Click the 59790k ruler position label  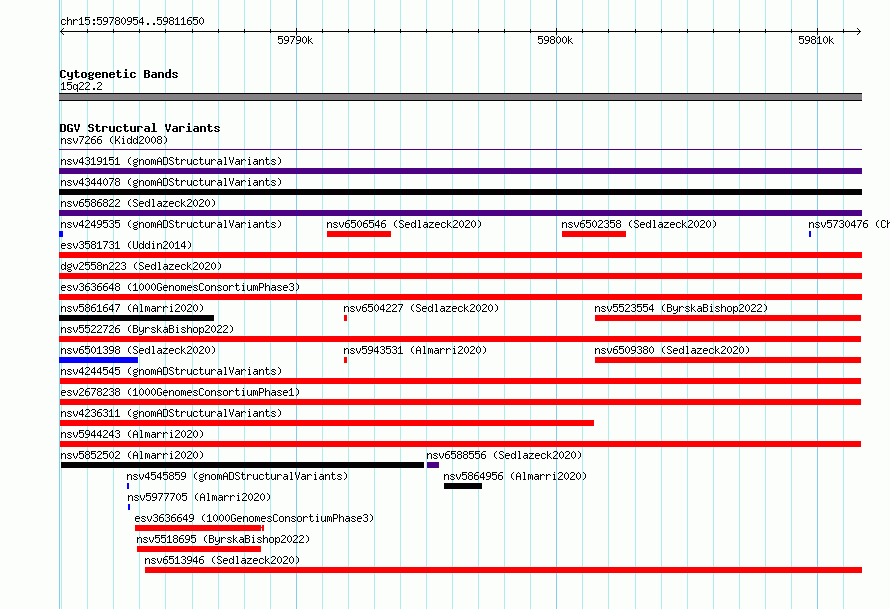[295, 40]
